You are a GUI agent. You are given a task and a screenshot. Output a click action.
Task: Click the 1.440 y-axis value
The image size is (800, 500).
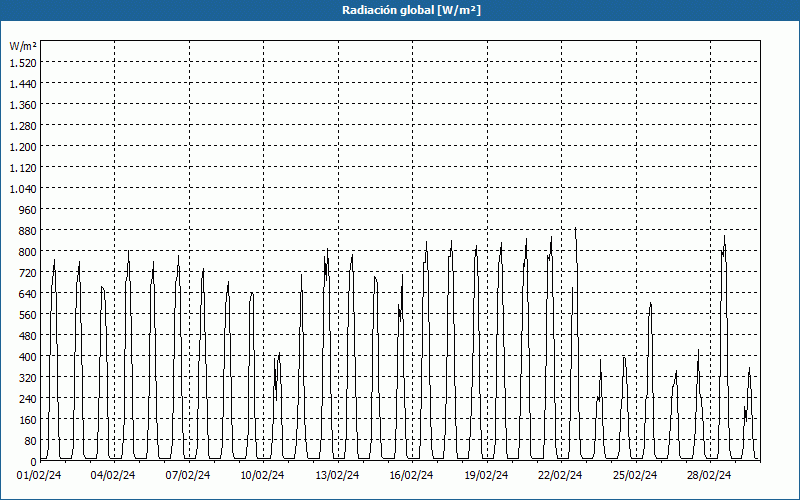(x=23, y=84)
